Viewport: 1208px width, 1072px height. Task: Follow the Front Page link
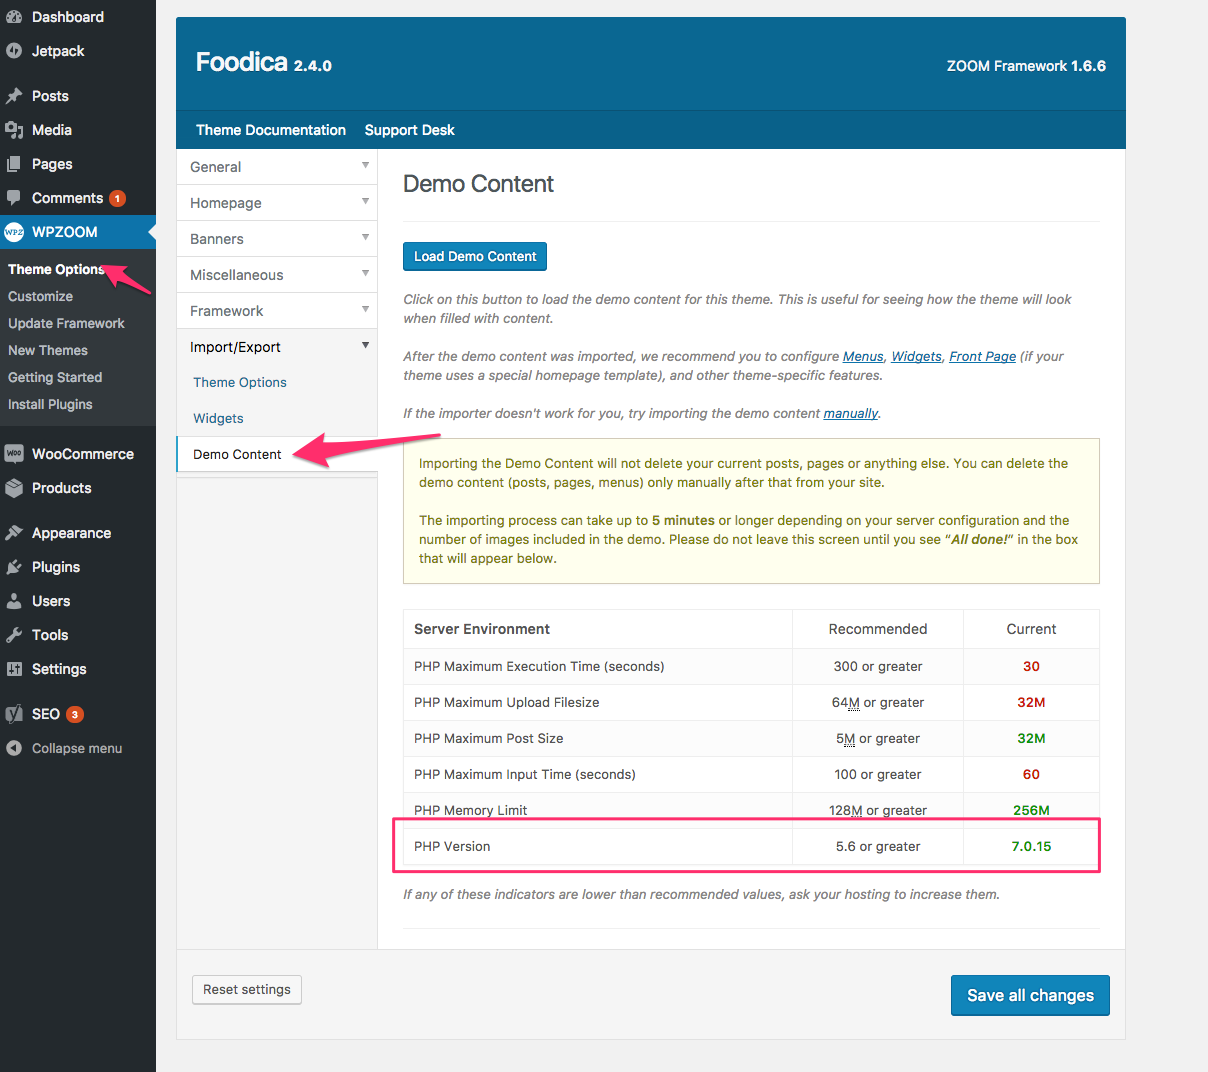pyautogui.click(x=982, y=356)
